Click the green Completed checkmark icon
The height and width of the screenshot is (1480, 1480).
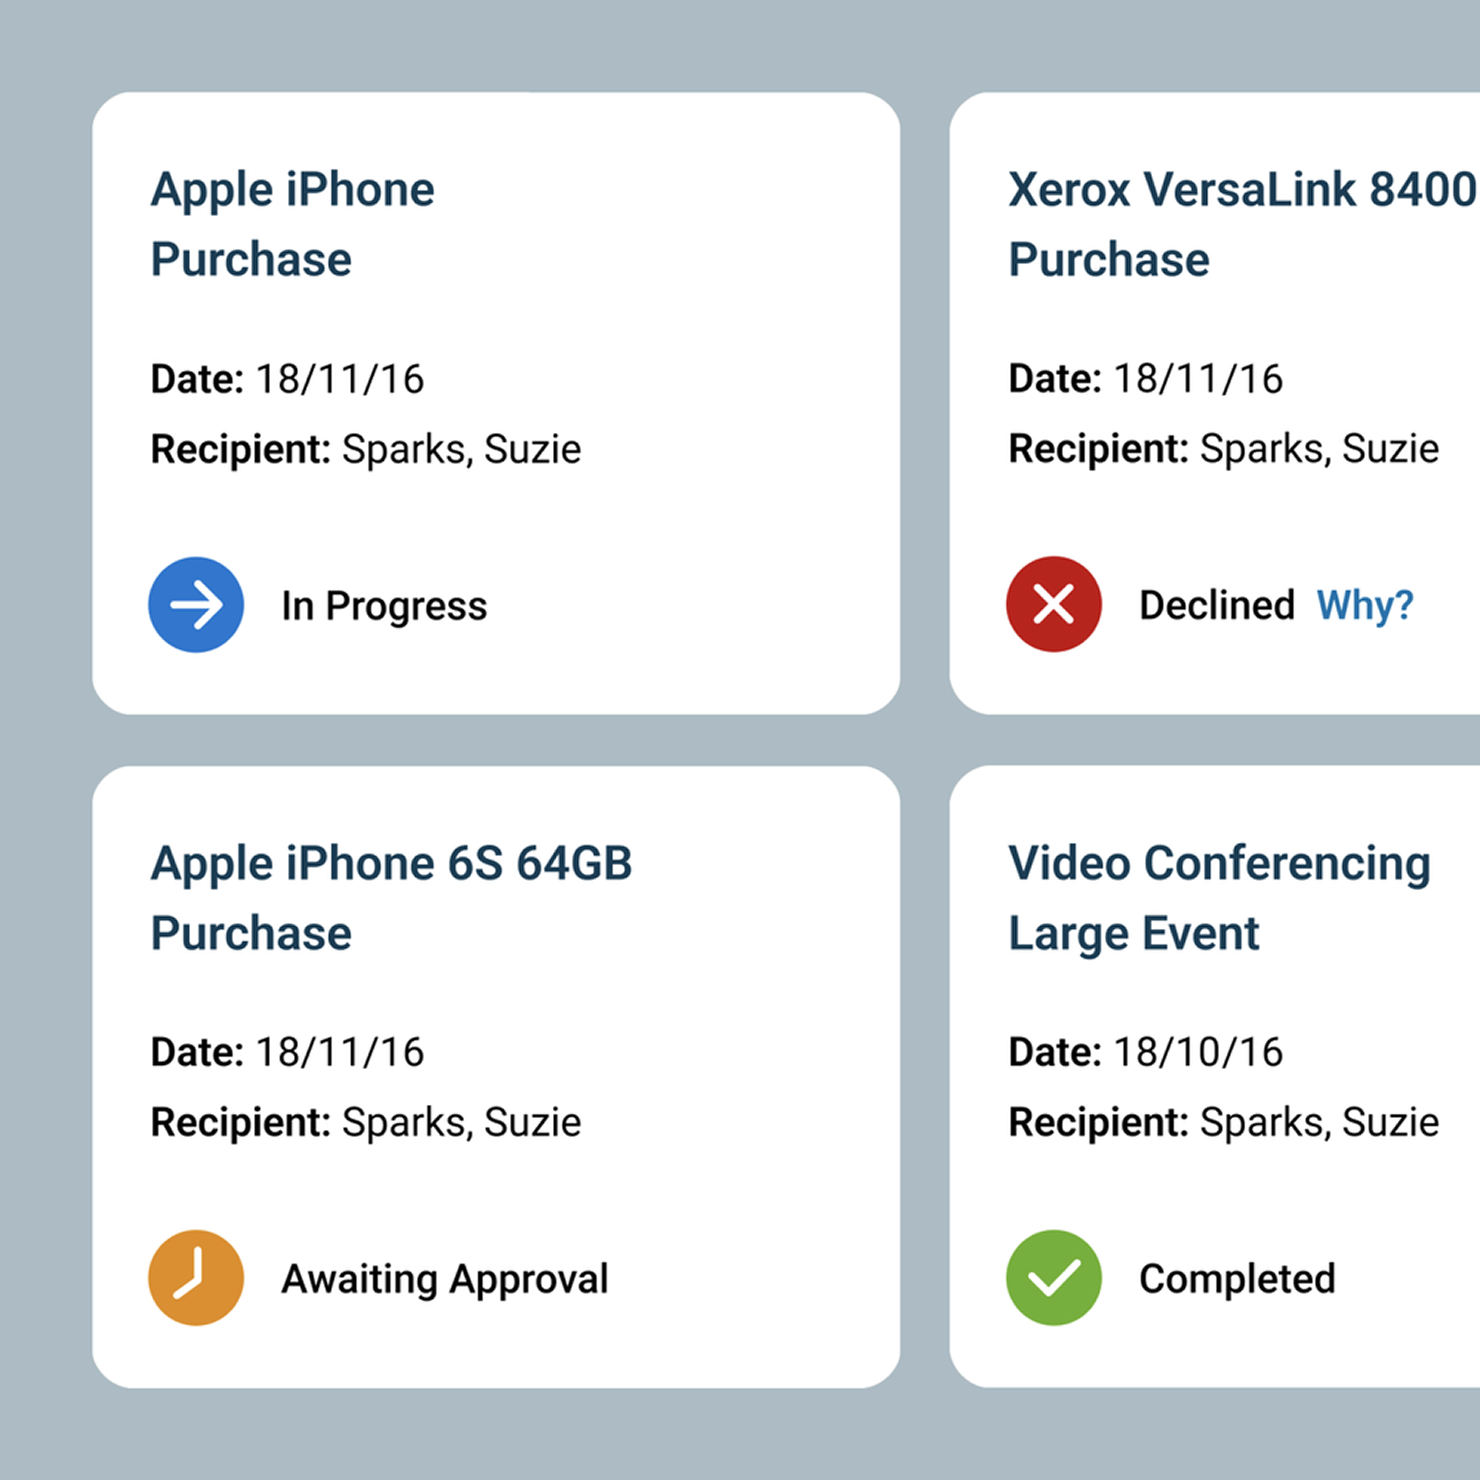(x=1054, y=1278)
